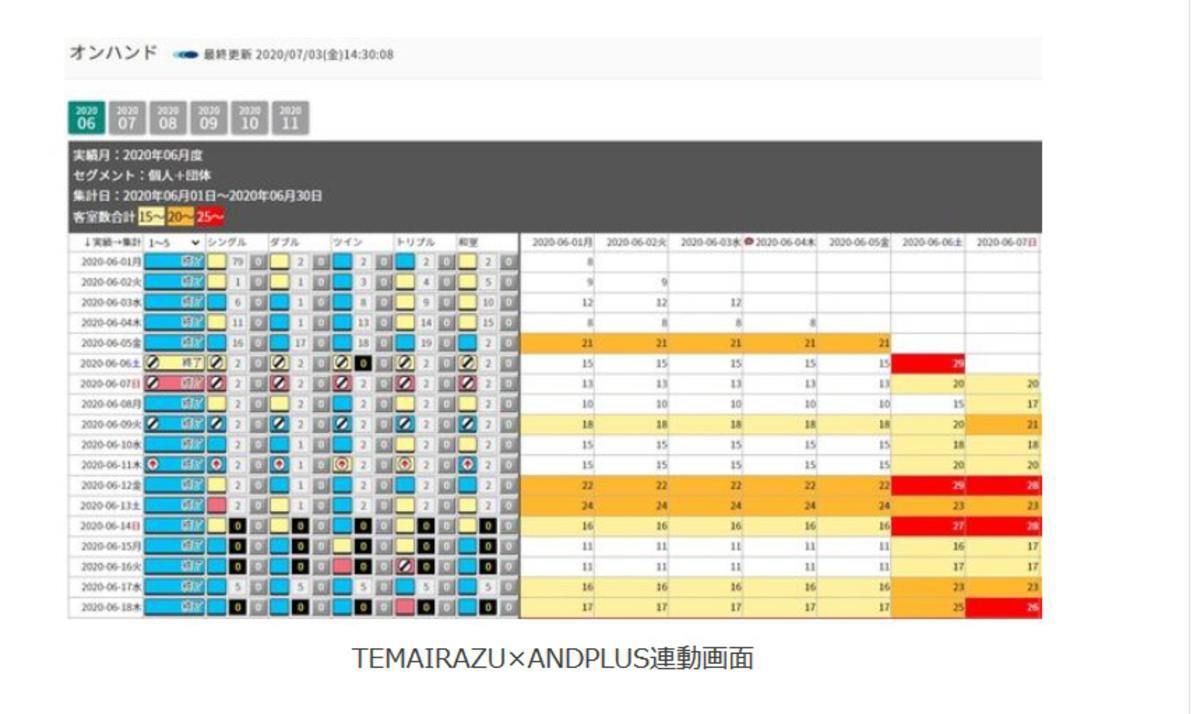
Task: Click the 2020-06-07日 column header
Action: 1004,242
